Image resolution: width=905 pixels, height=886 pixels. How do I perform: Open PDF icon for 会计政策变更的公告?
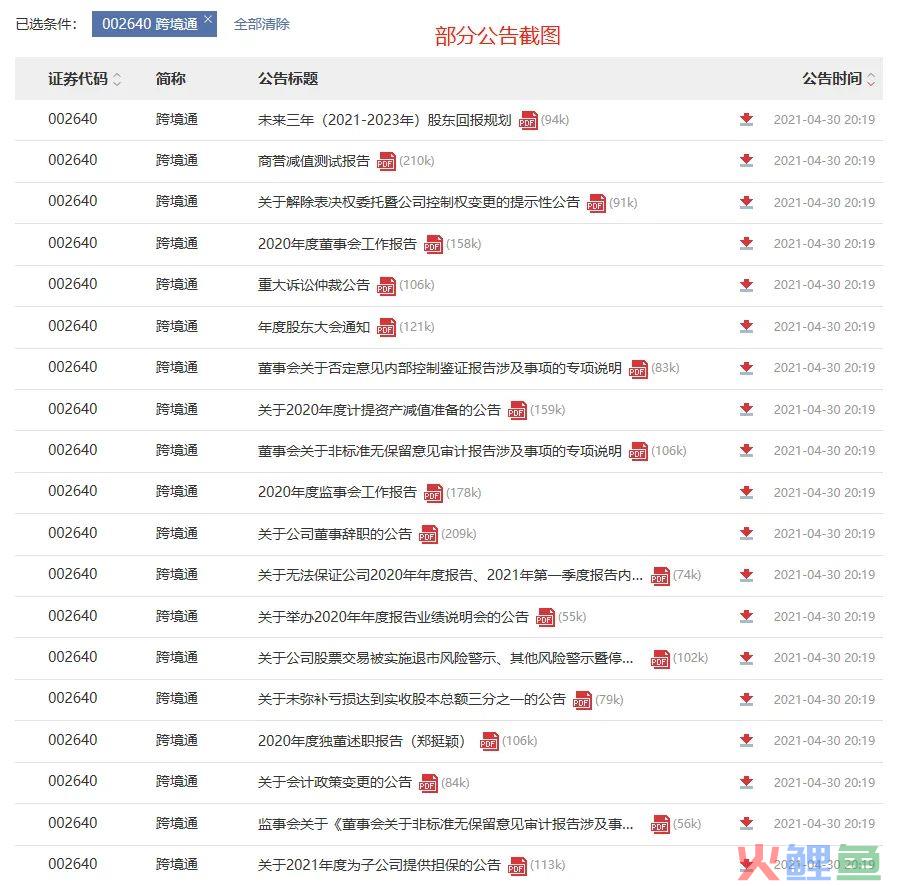pyautogui.click(x=428, y=783)
